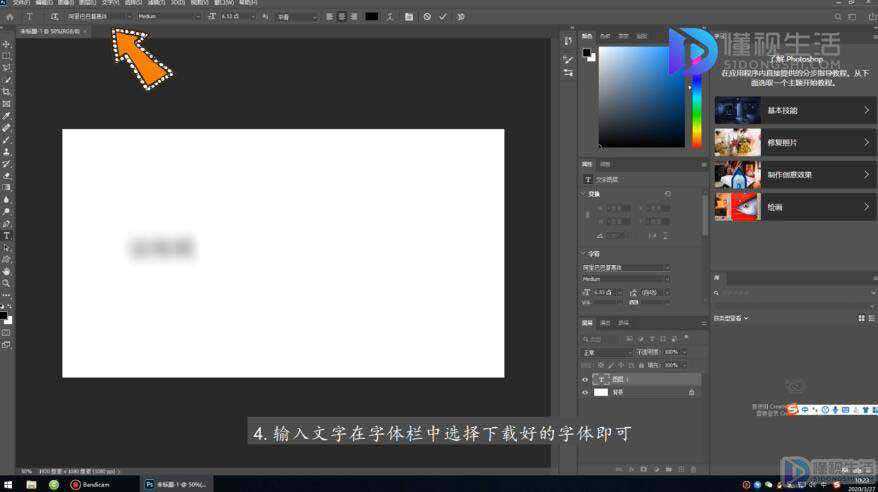Select the Move tool
This screenshot has height=492, width=878.
(x=7, y=44)
